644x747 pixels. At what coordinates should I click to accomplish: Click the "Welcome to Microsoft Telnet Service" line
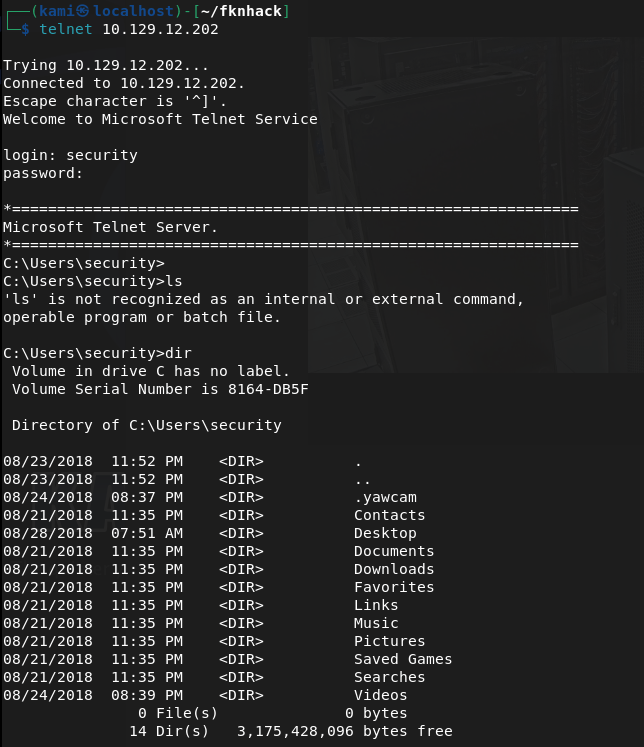tap(160, 119)
